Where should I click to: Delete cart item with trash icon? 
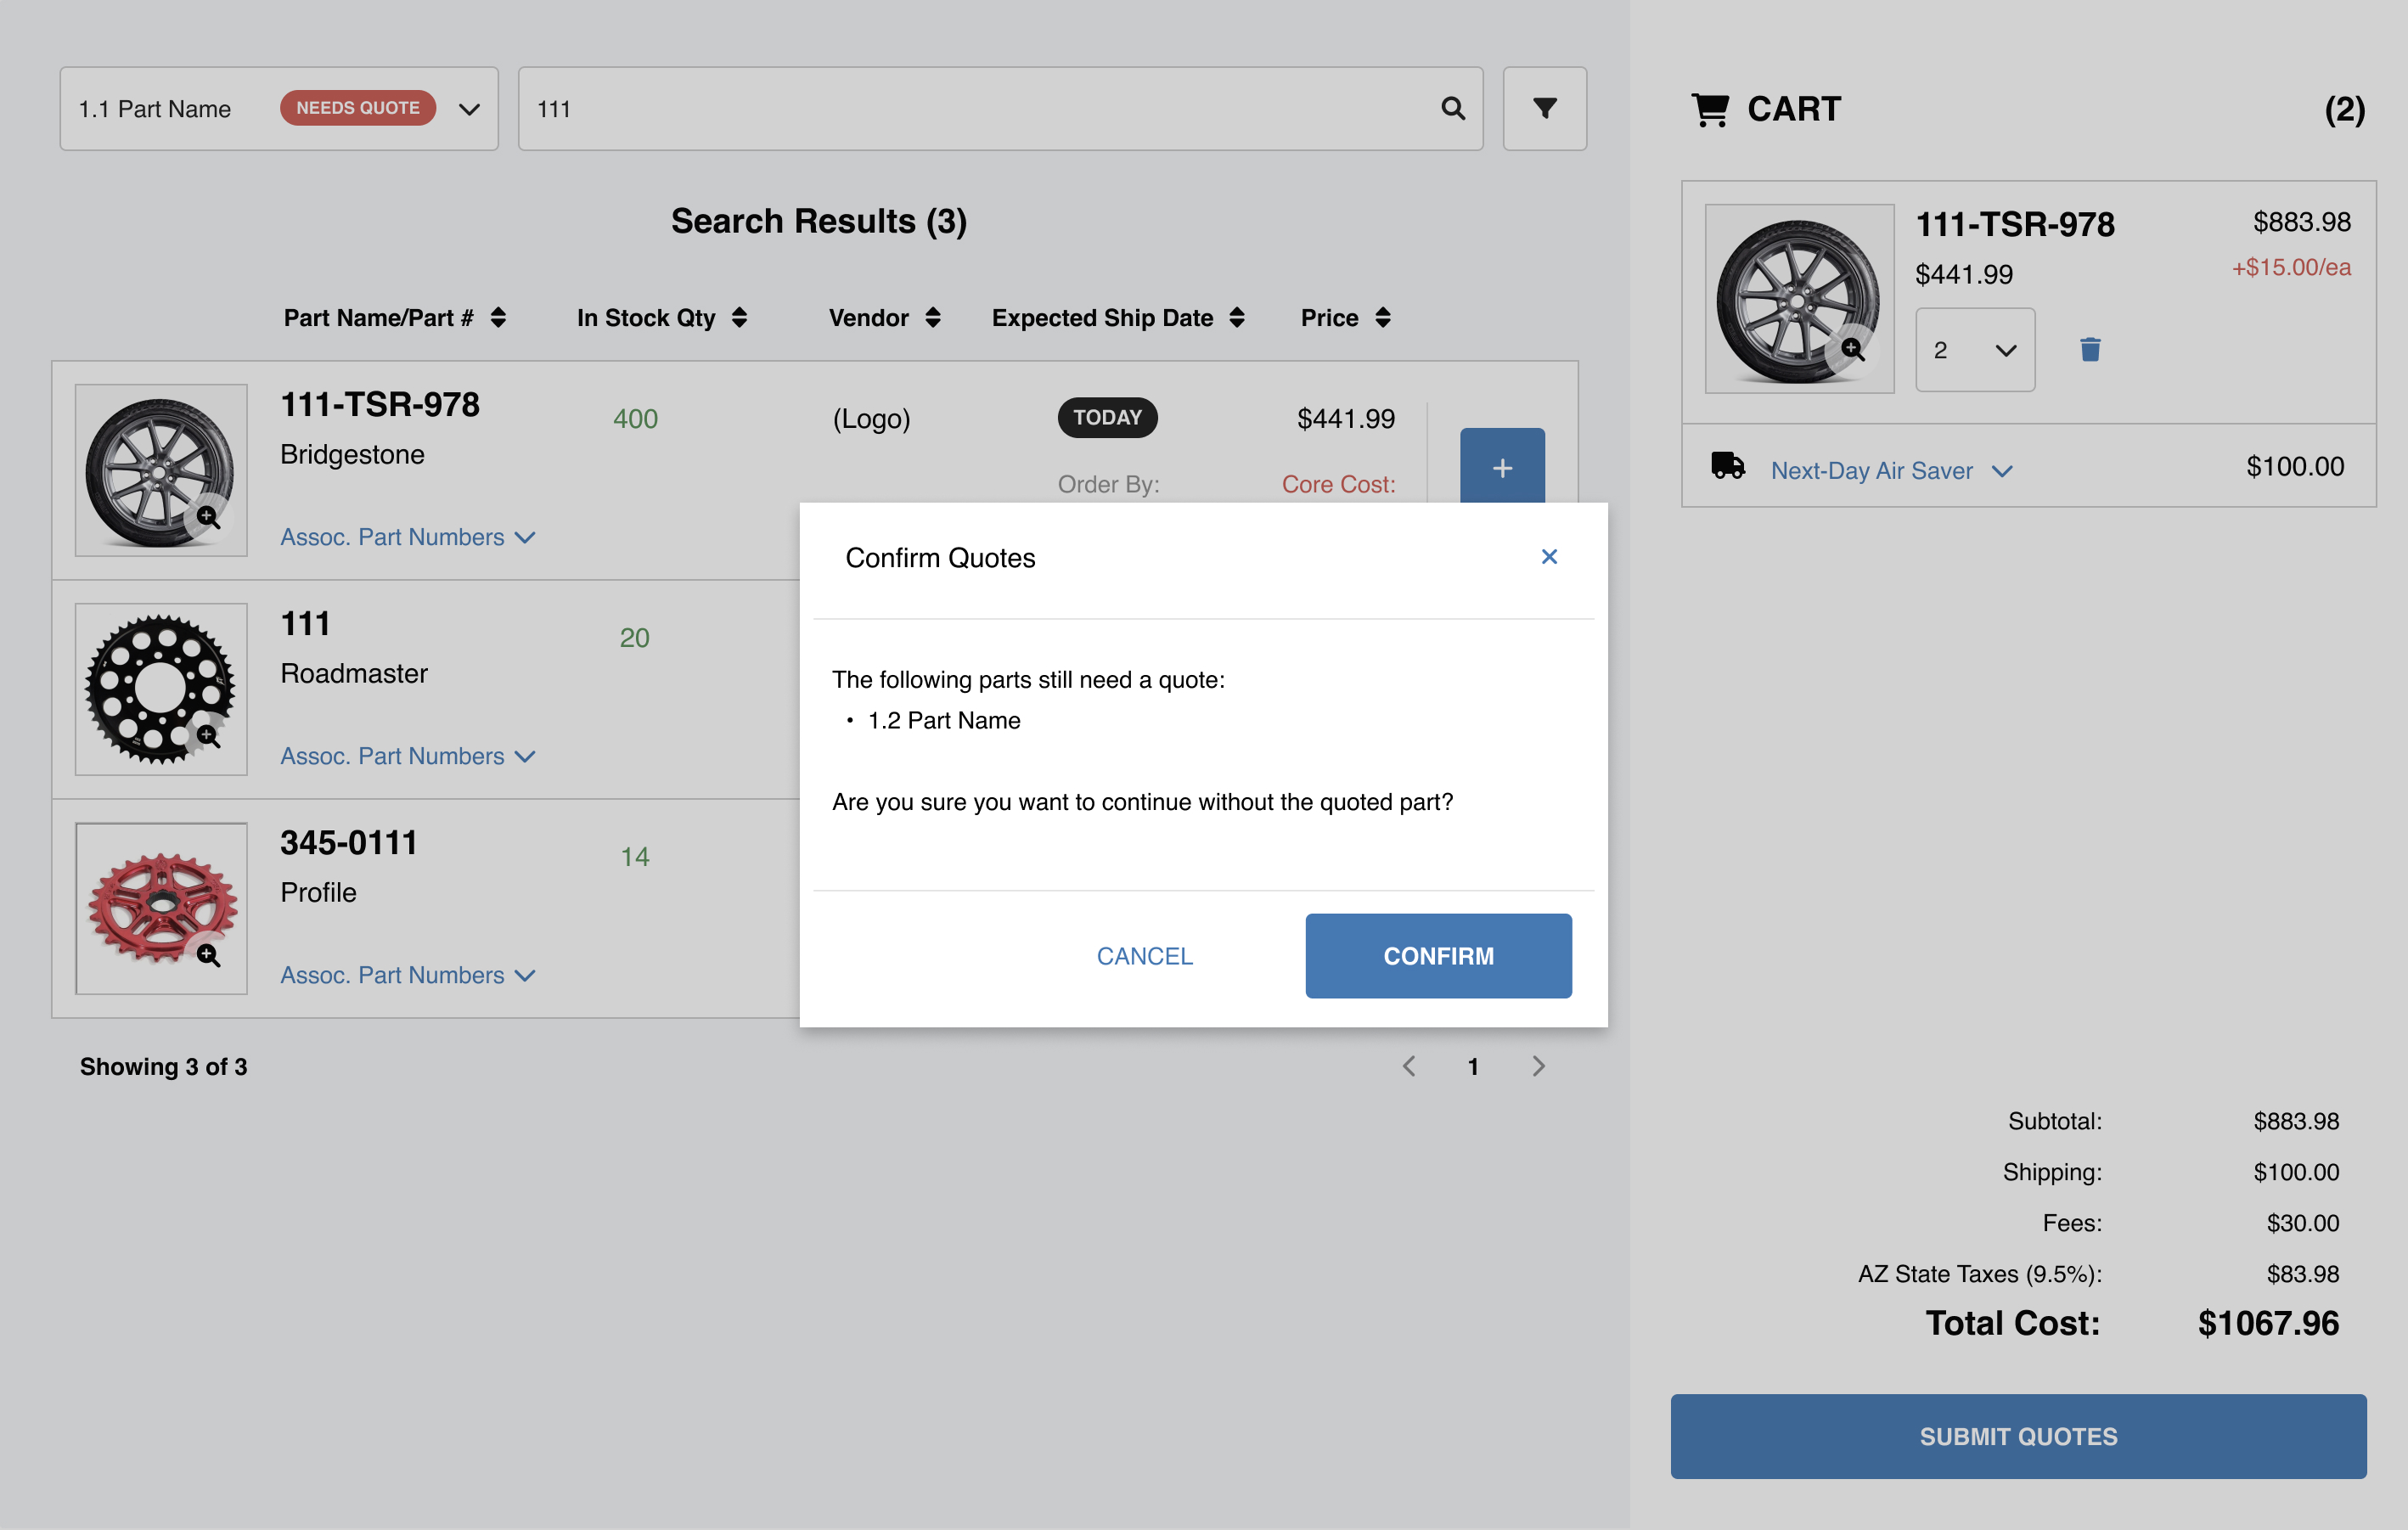pyautogui.click(x=2089, y=350)
